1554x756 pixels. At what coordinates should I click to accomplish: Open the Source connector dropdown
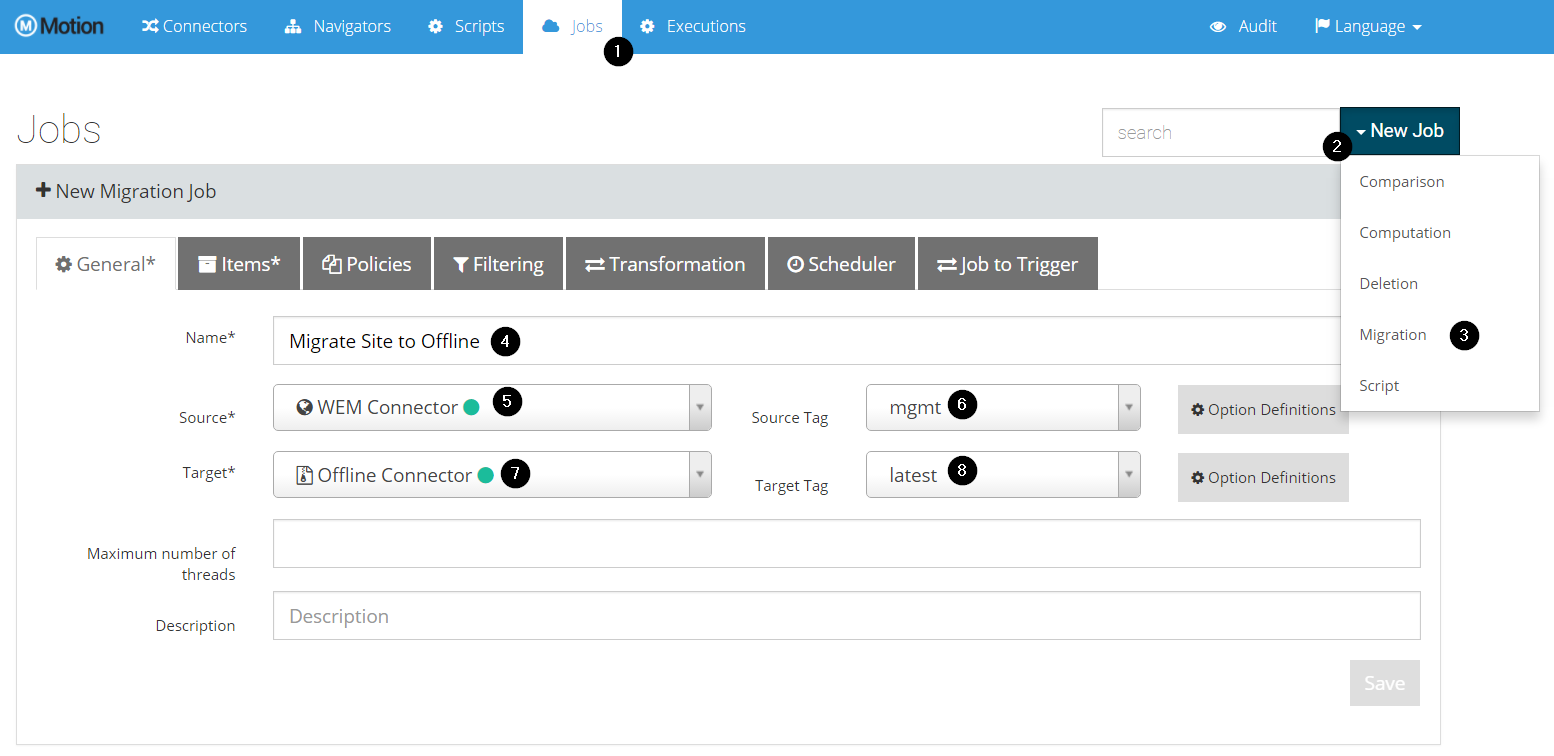[492, 407]
